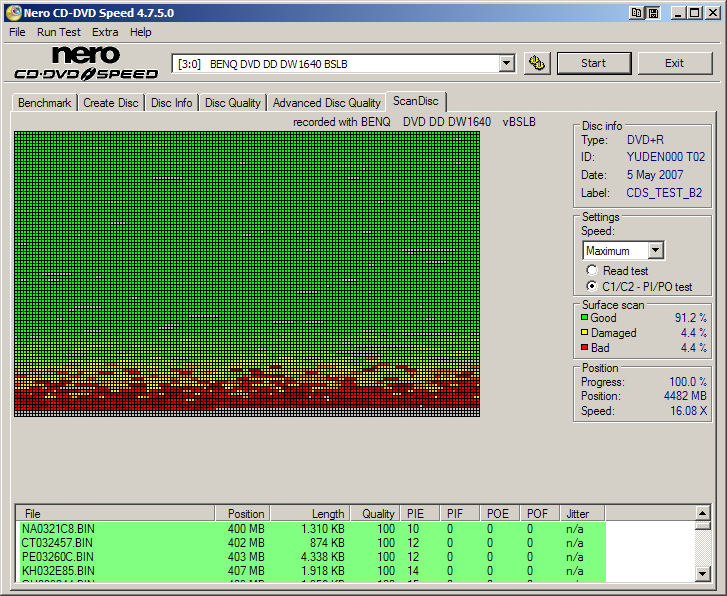Viewport: 727px width, 596px height.
Task: Click the Nero CD-DVD Speed logo
Action: (x=86, y=63)
